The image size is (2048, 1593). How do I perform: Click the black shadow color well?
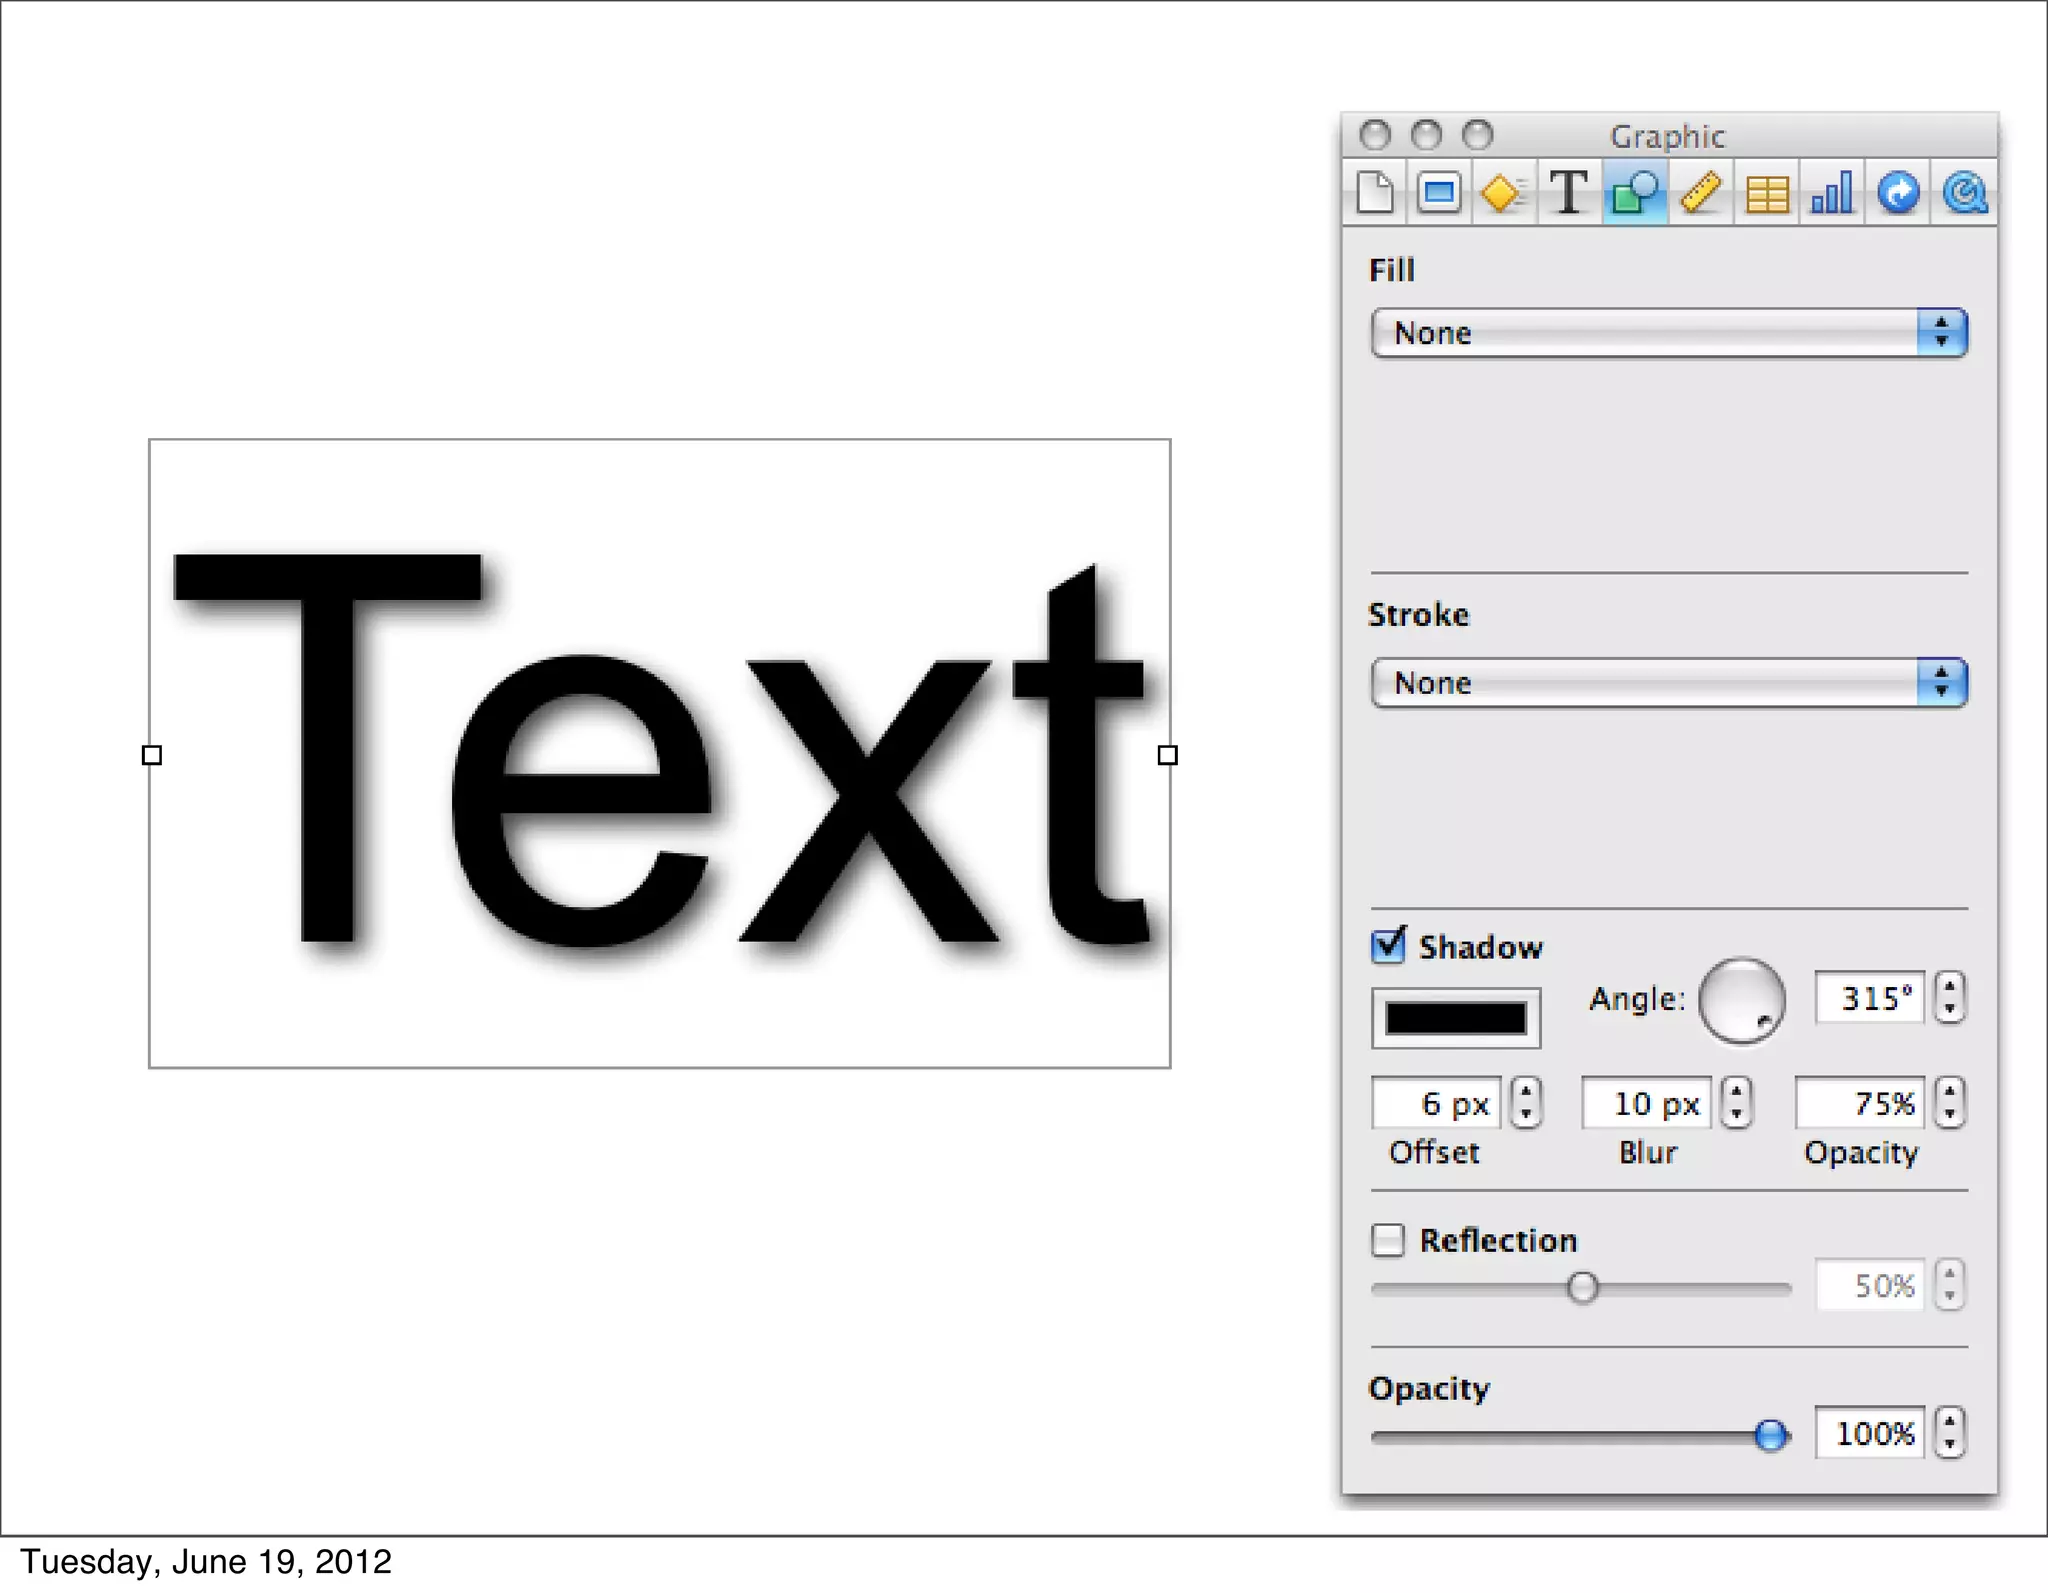[1456, 1018]
